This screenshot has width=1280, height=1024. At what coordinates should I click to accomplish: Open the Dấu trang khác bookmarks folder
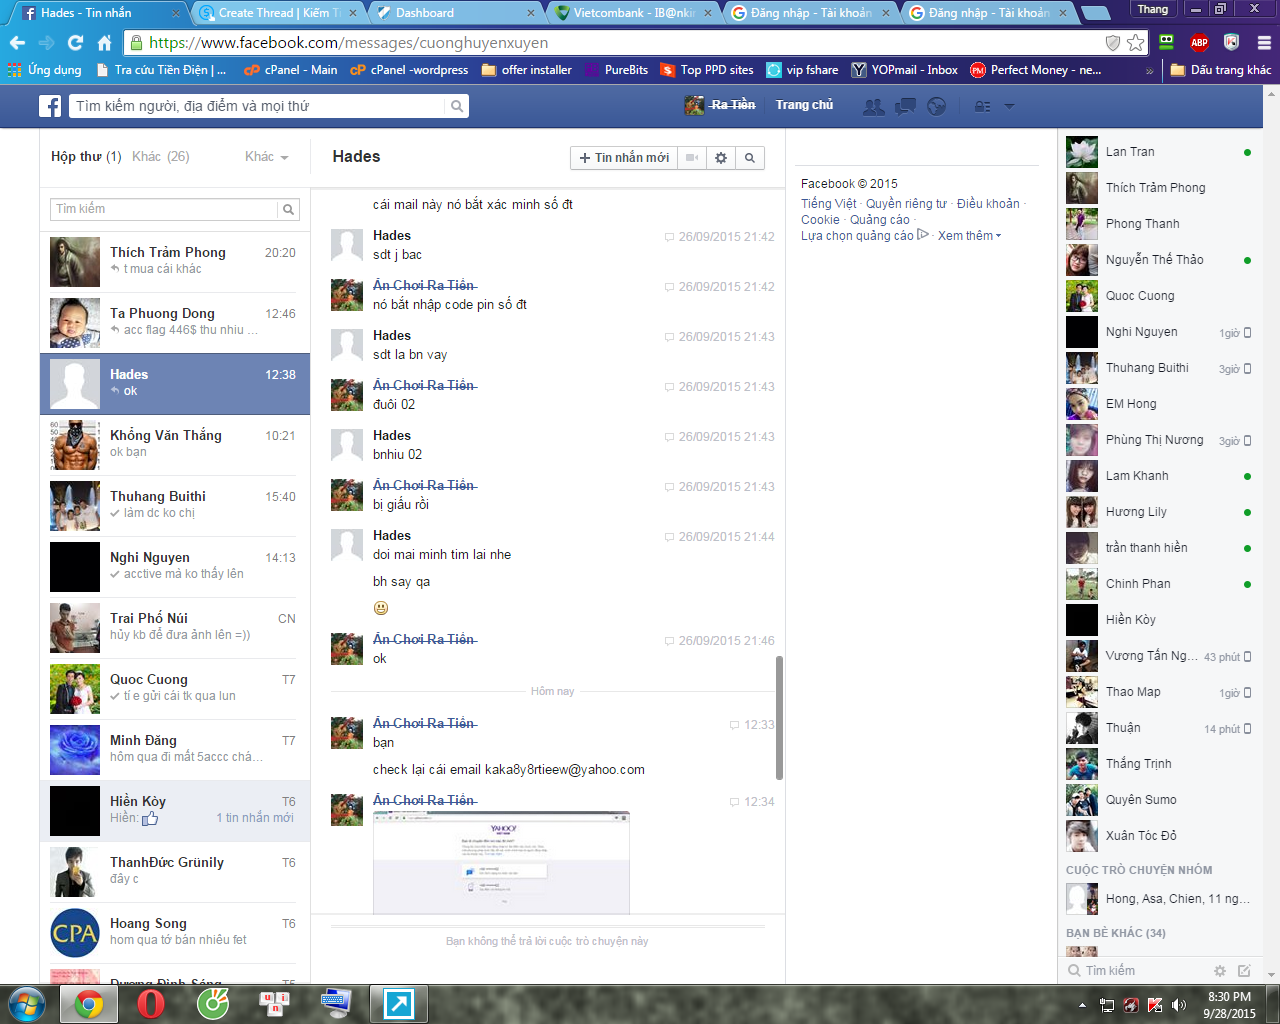point(1220,70)
